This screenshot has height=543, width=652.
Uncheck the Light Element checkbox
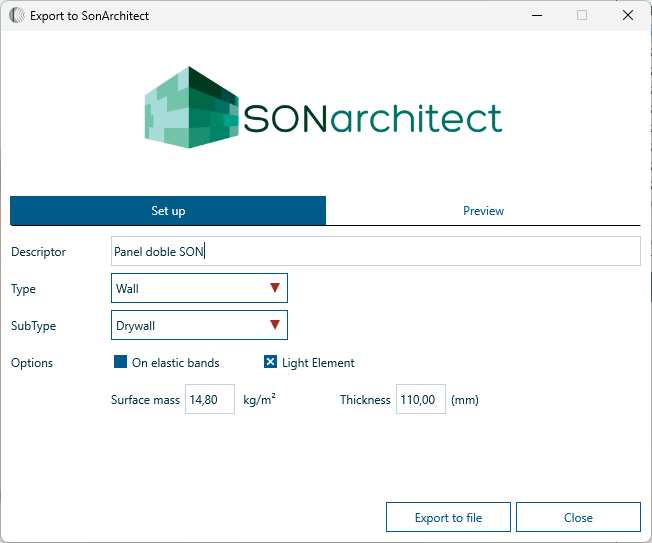pos(271,363)
